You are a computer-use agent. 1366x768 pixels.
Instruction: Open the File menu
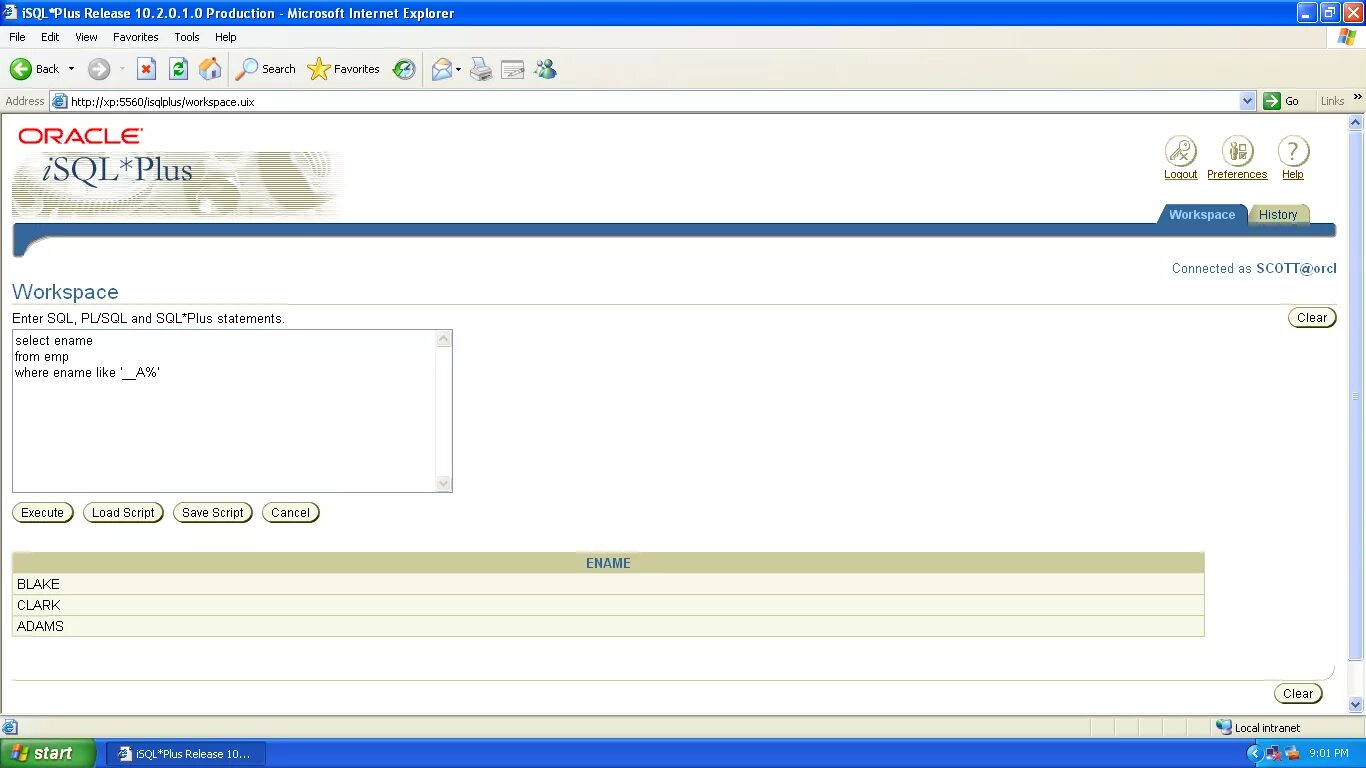(17, 37)
